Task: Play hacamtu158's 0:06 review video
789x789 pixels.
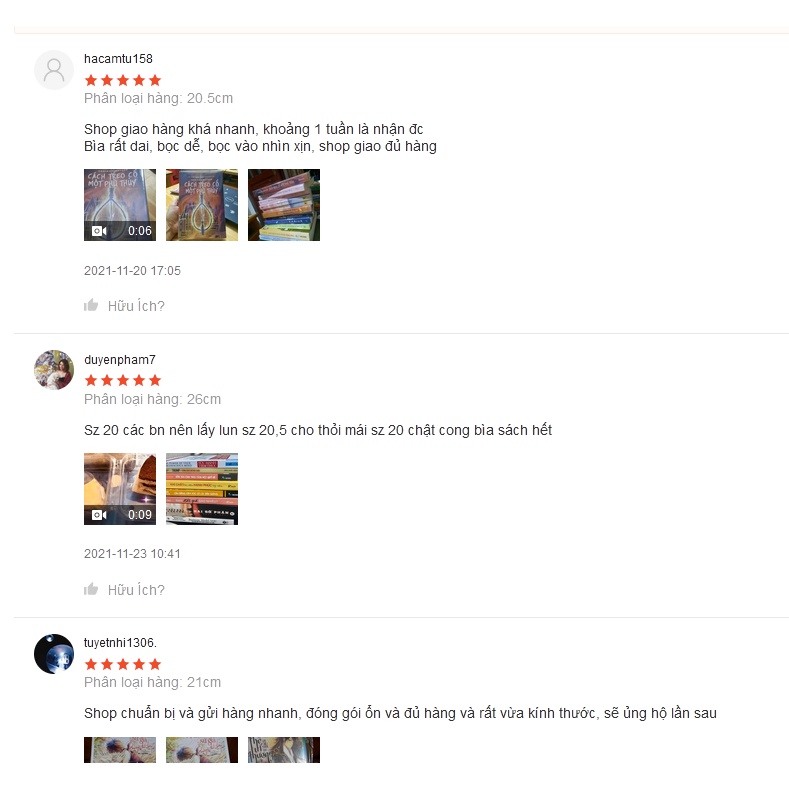Action: coord(120,205)
